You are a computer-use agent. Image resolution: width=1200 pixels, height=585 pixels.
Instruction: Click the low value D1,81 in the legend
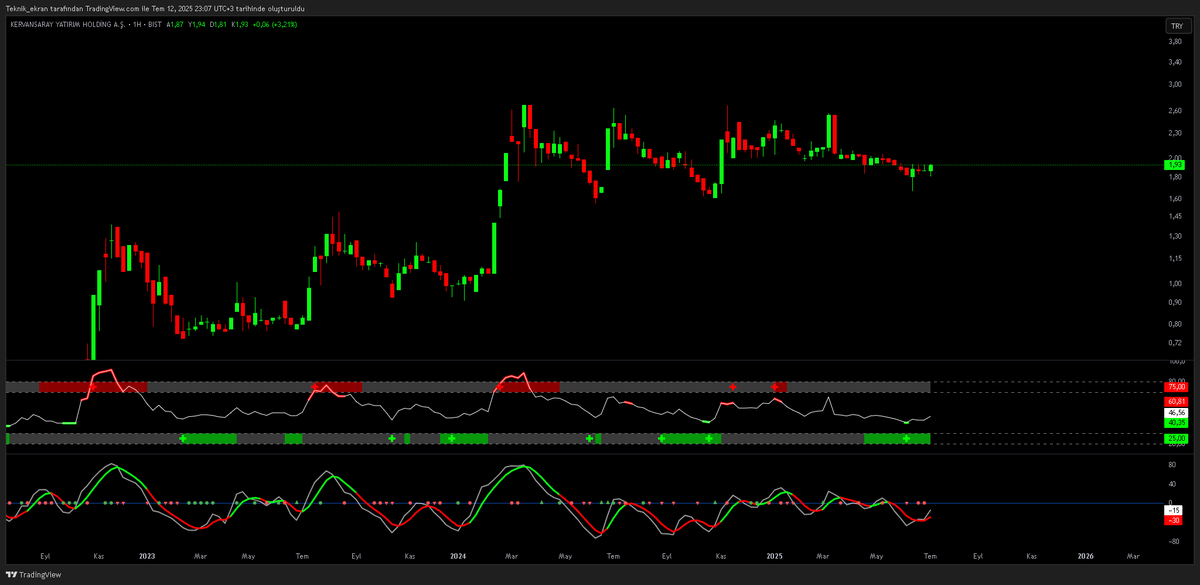pos(216,26)
